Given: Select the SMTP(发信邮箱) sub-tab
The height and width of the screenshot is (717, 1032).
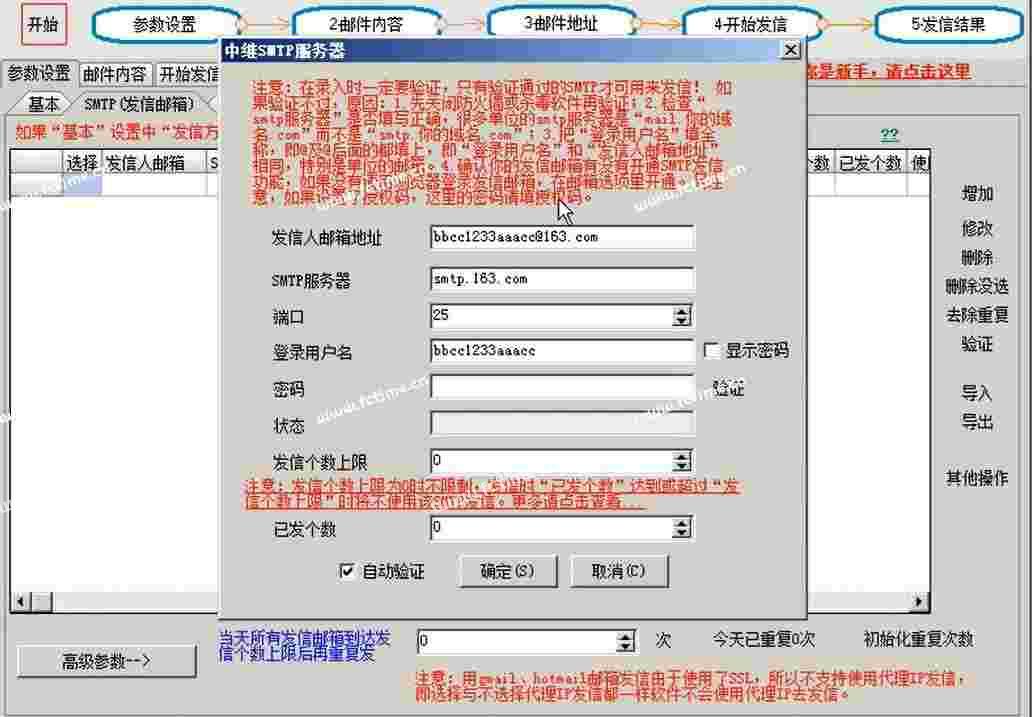Looking at the screenshot, I should 140,104.
